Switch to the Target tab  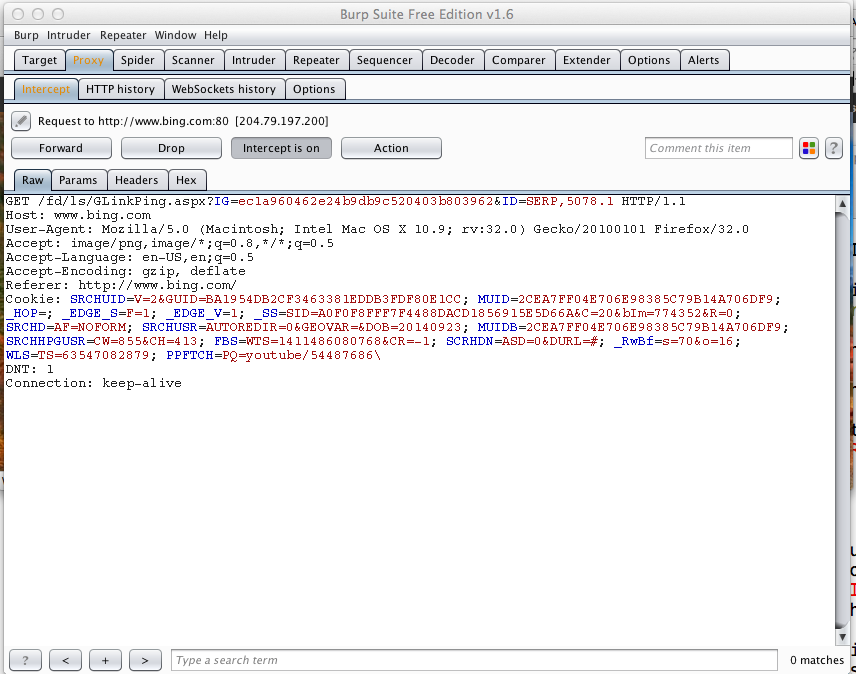[39, 60]
